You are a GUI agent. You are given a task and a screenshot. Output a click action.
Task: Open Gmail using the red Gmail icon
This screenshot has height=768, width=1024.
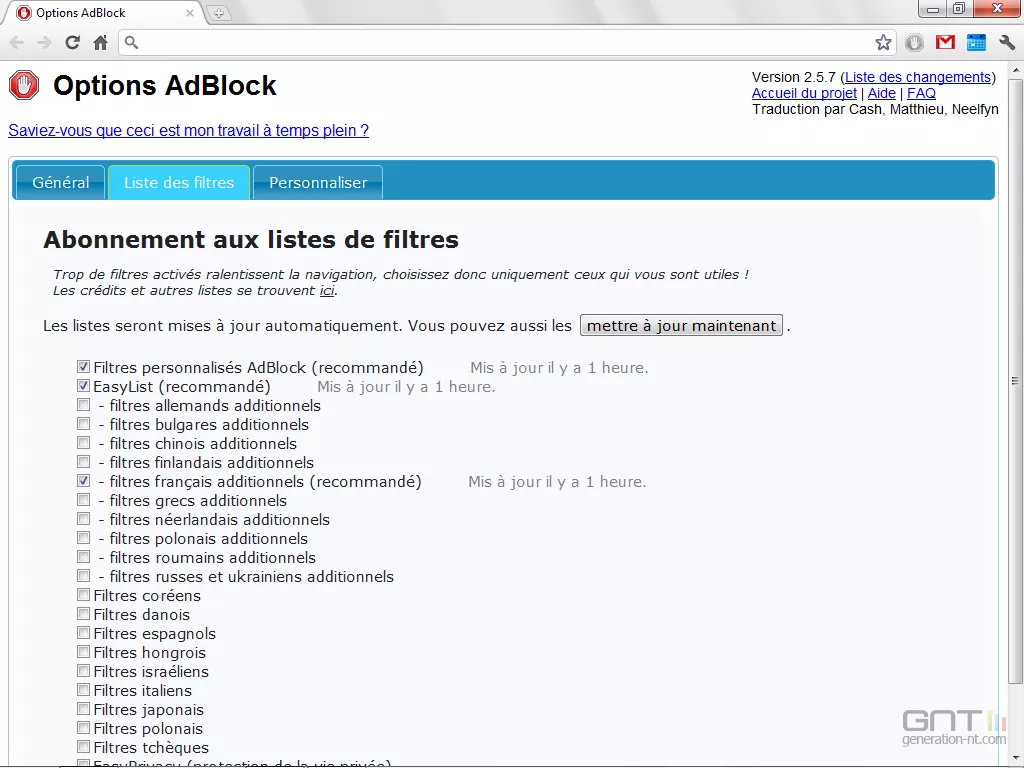[945, 43]
